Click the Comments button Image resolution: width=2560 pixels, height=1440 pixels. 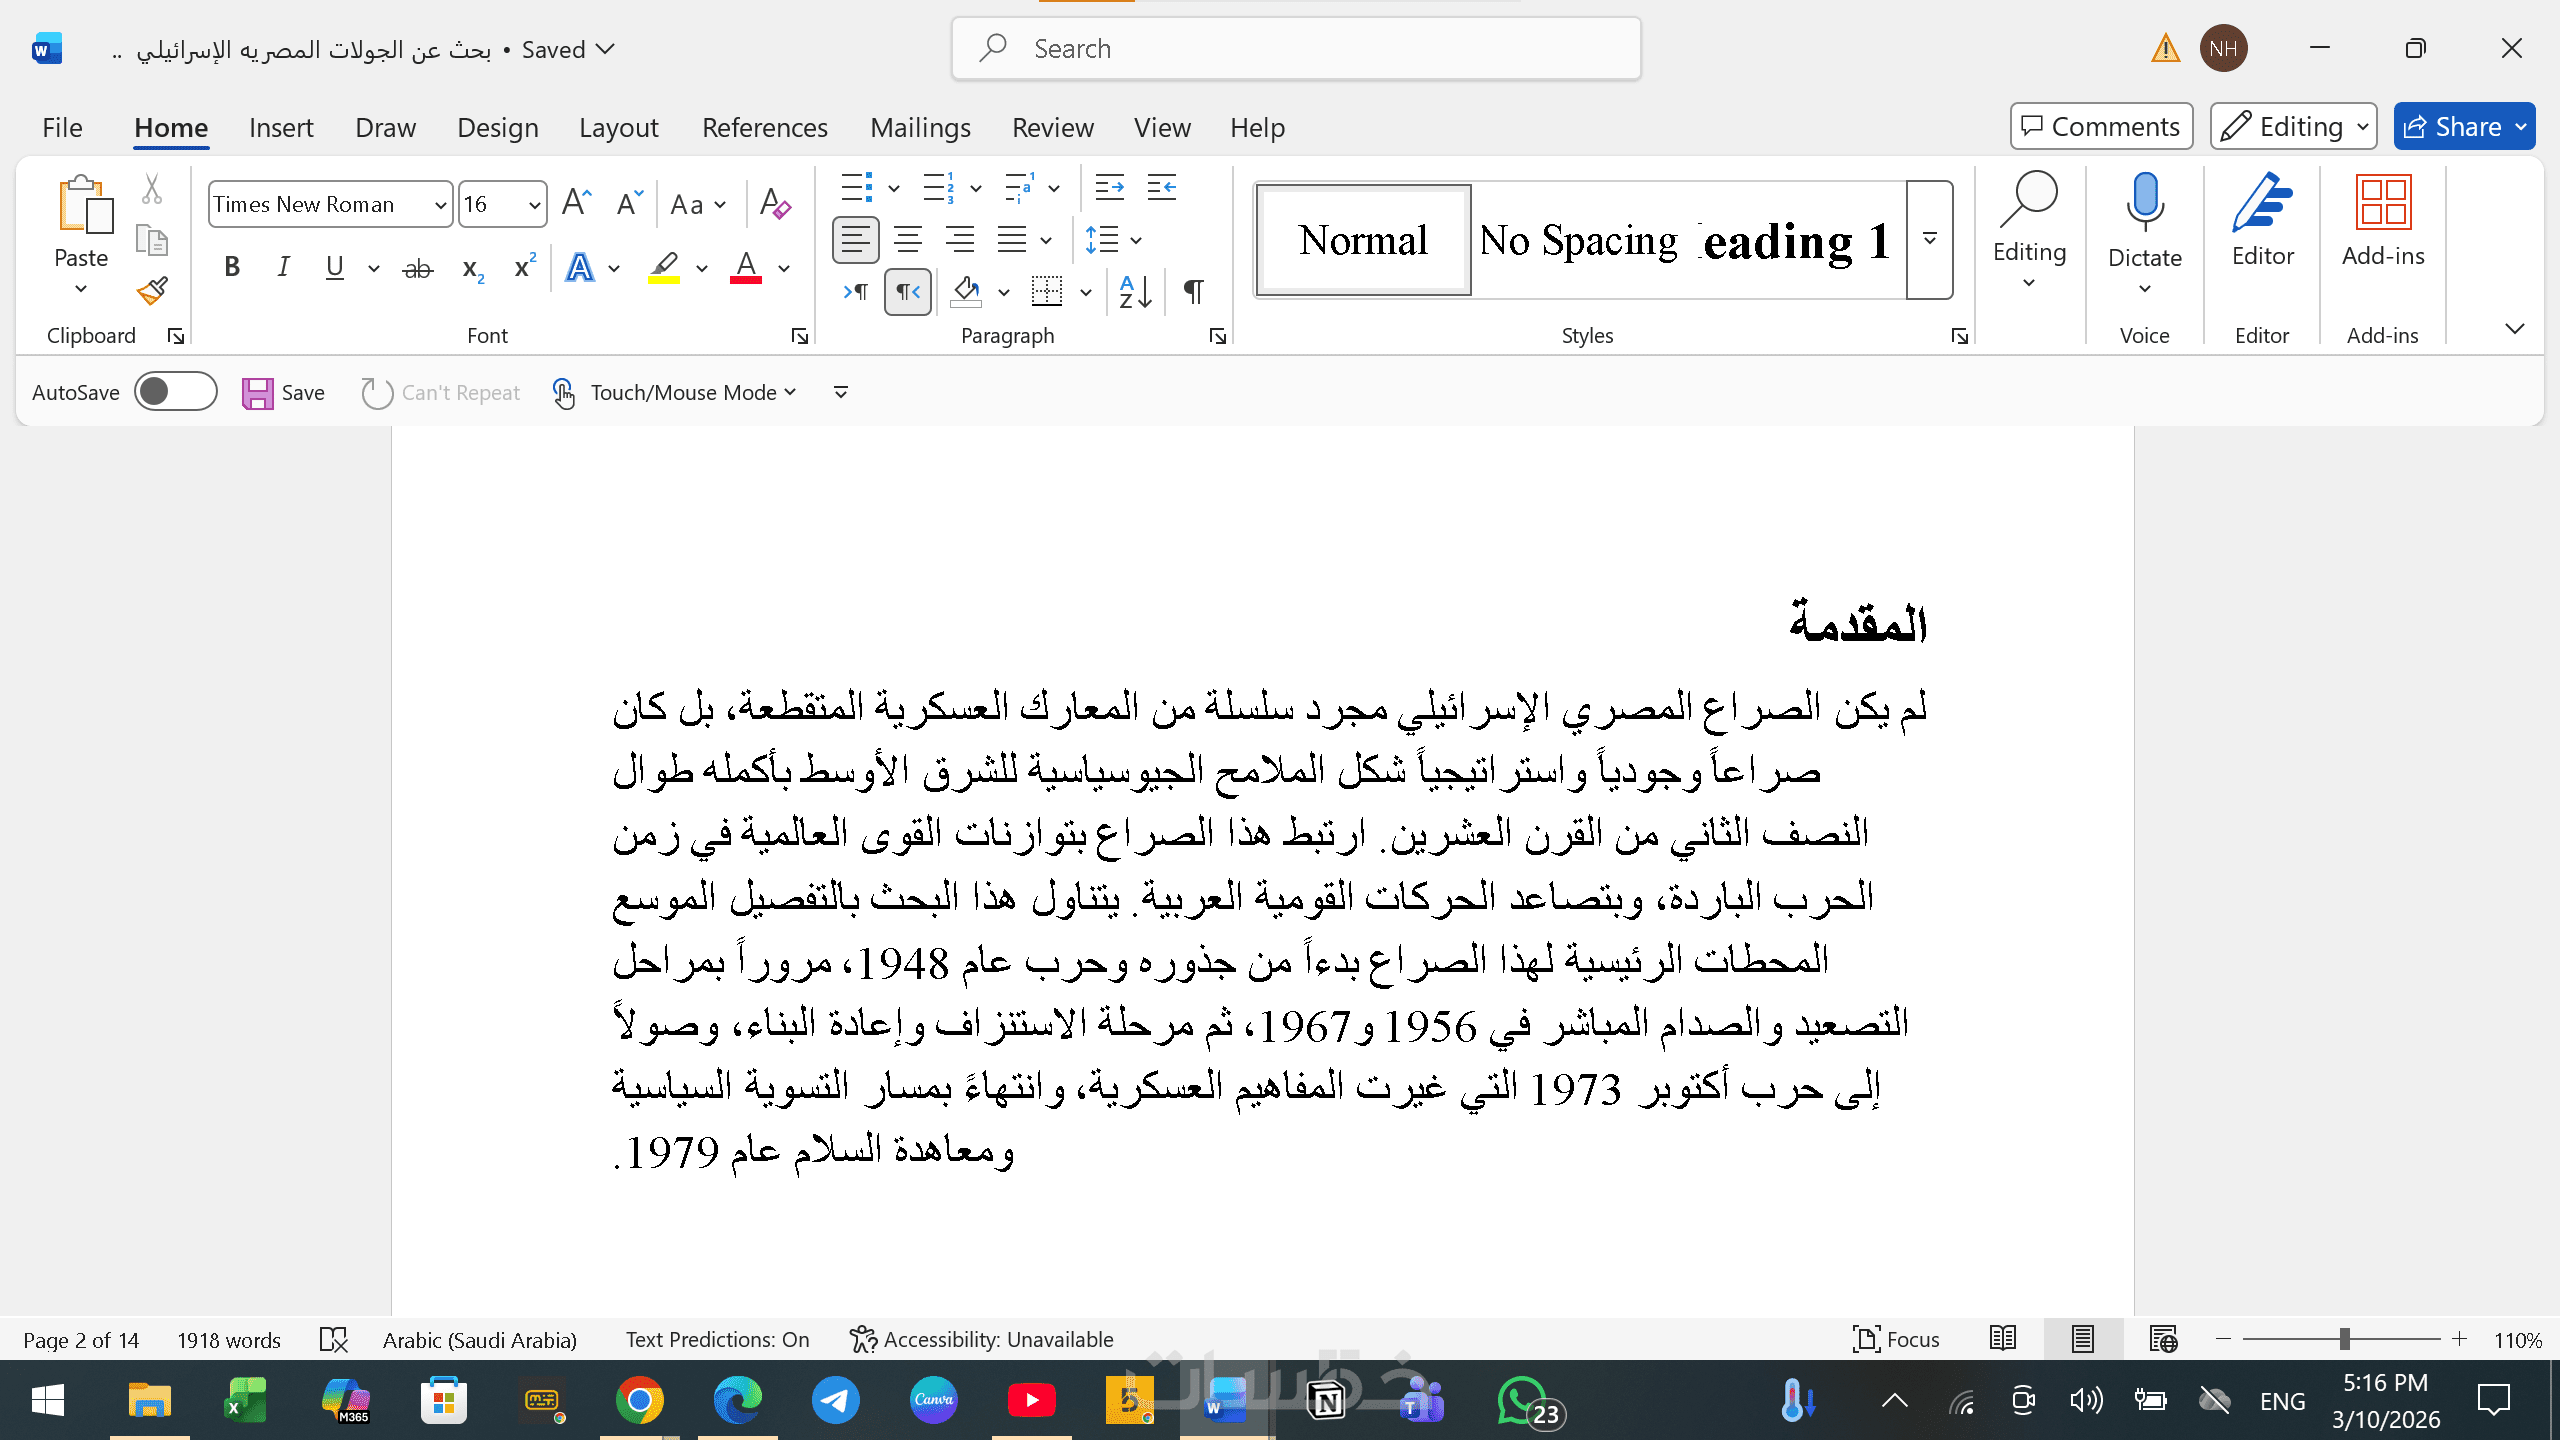point(2101,127)
